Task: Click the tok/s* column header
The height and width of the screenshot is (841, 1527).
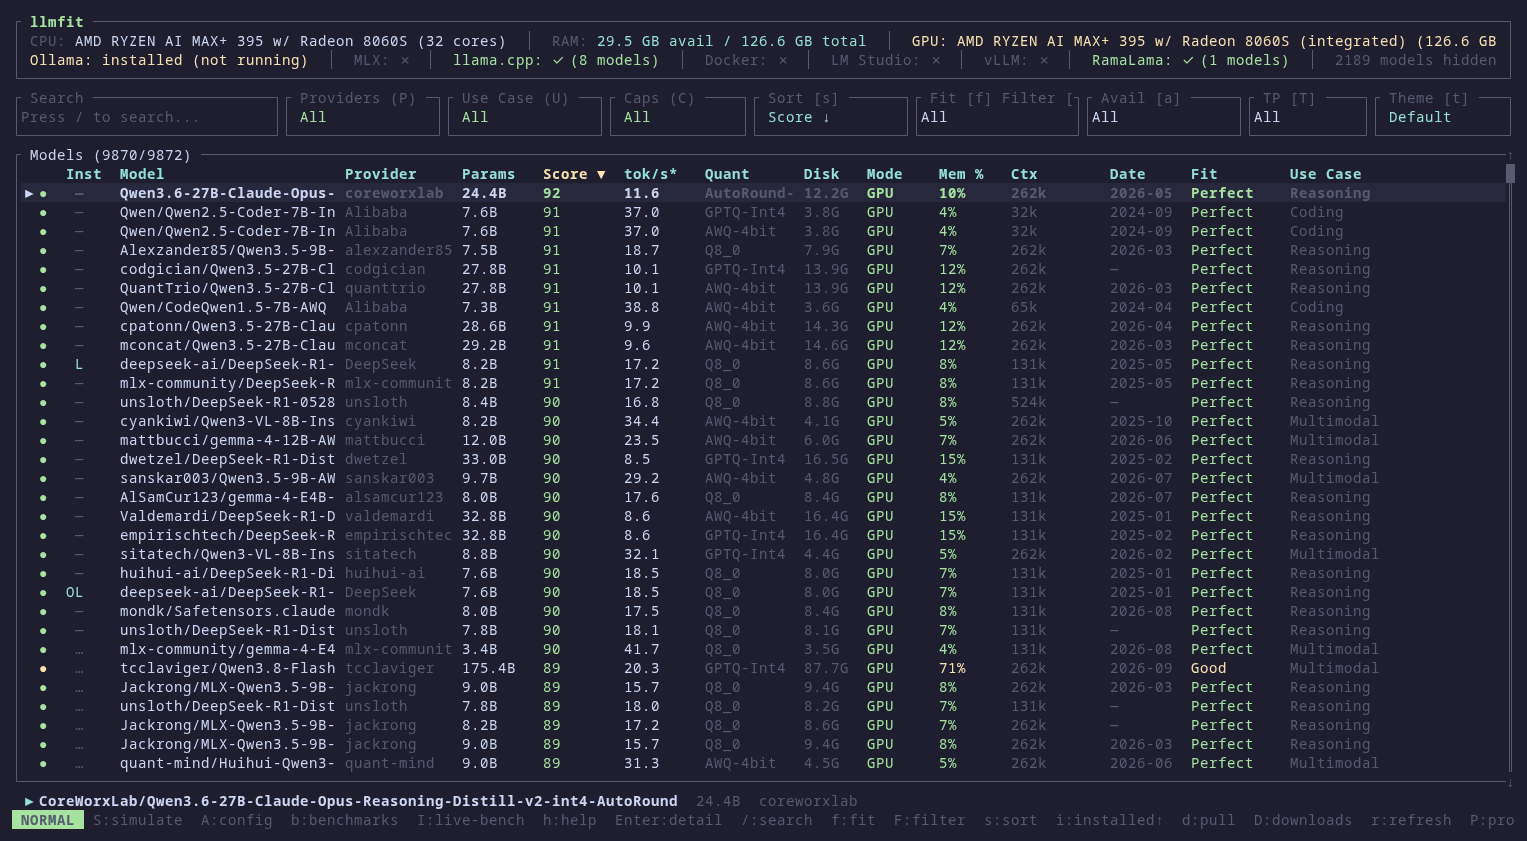Action: (651, 174)
